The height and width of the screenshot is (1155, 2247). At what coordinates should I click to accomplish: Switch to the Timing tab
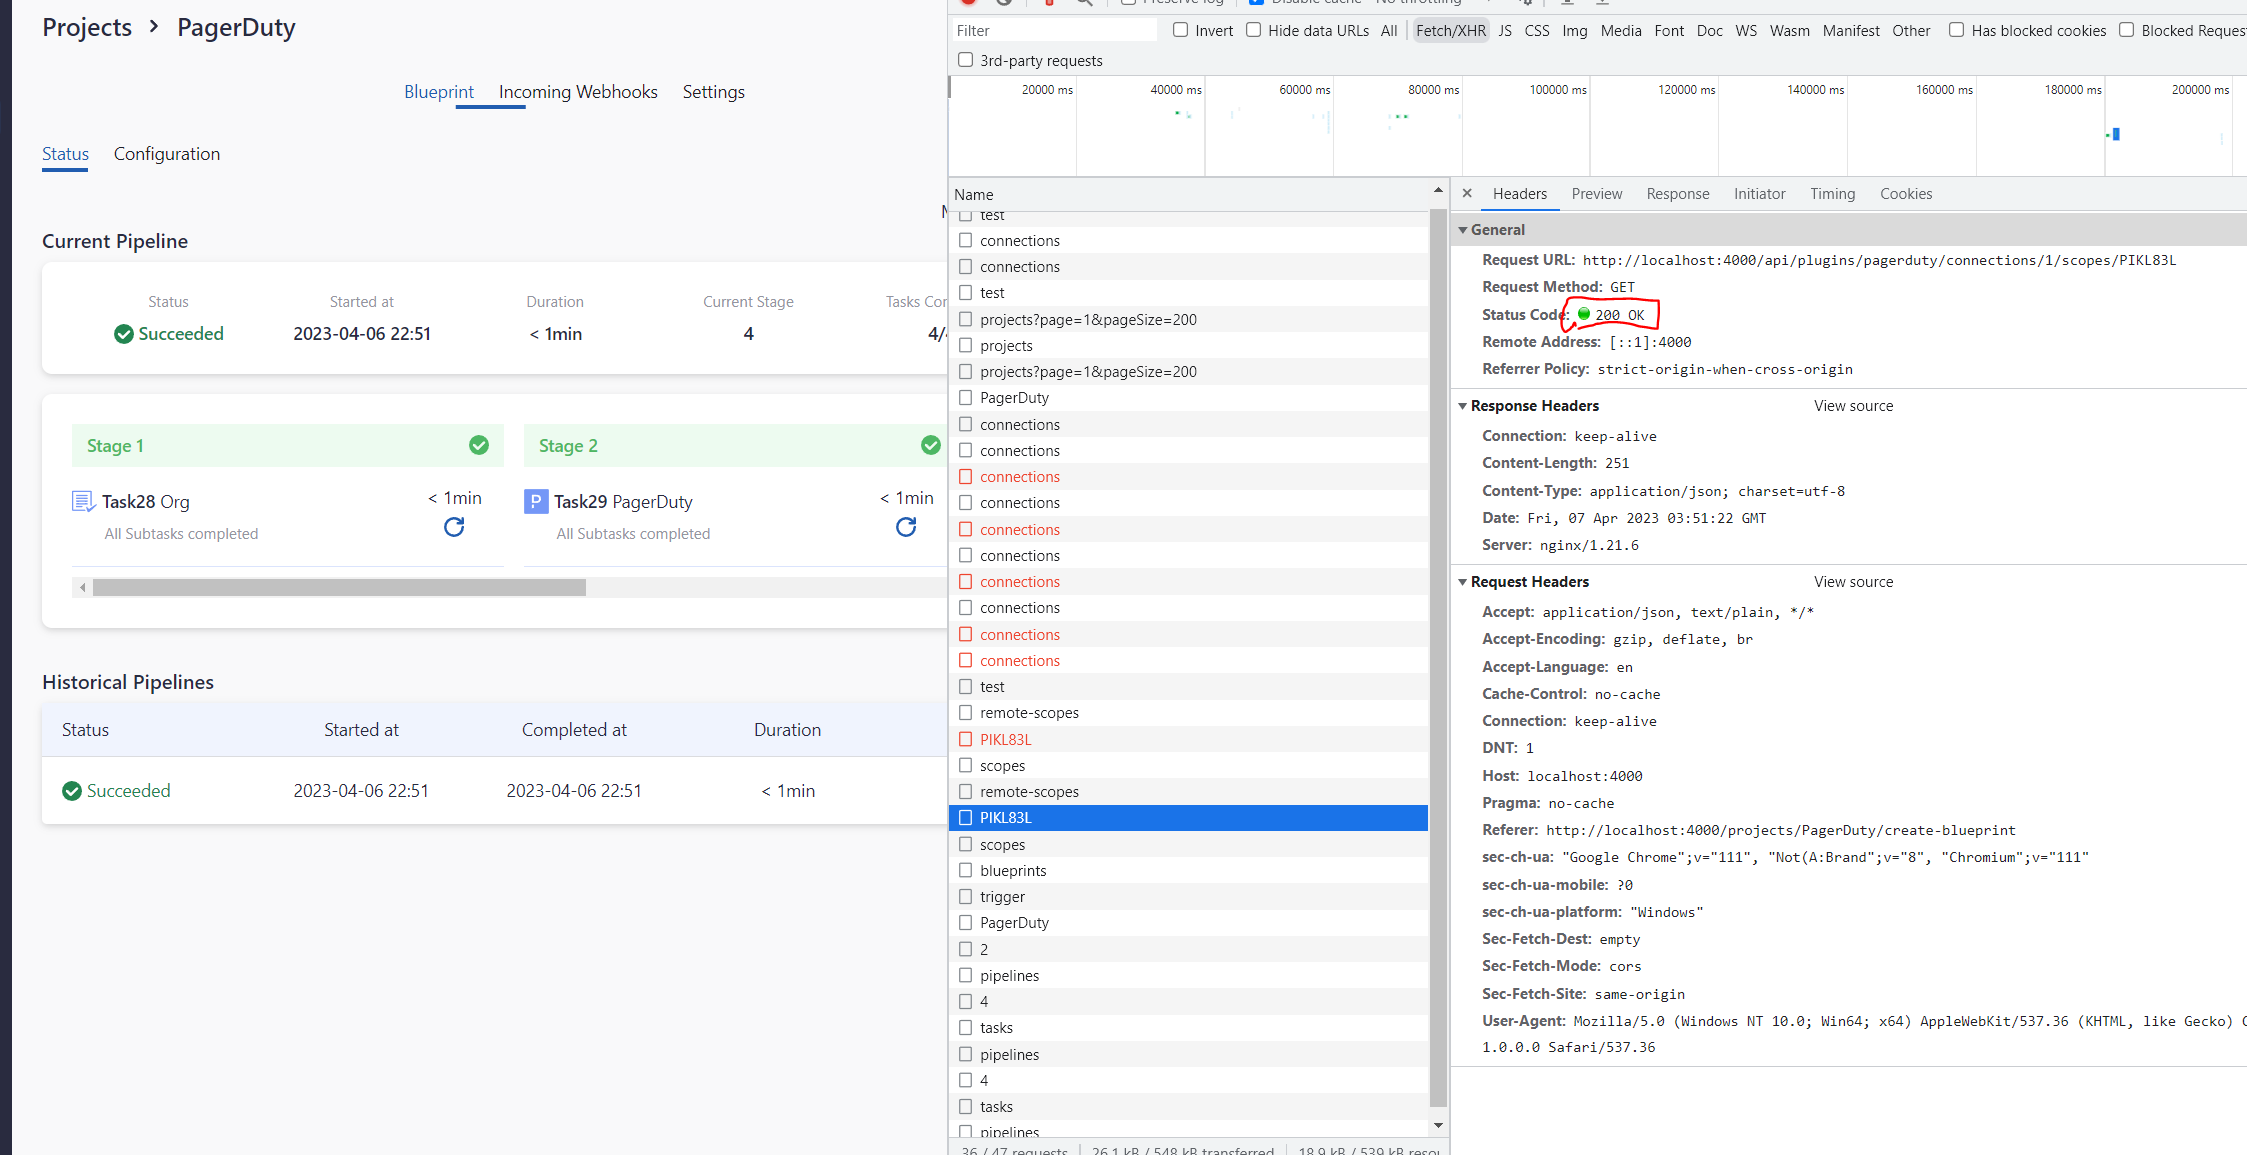1832,194
